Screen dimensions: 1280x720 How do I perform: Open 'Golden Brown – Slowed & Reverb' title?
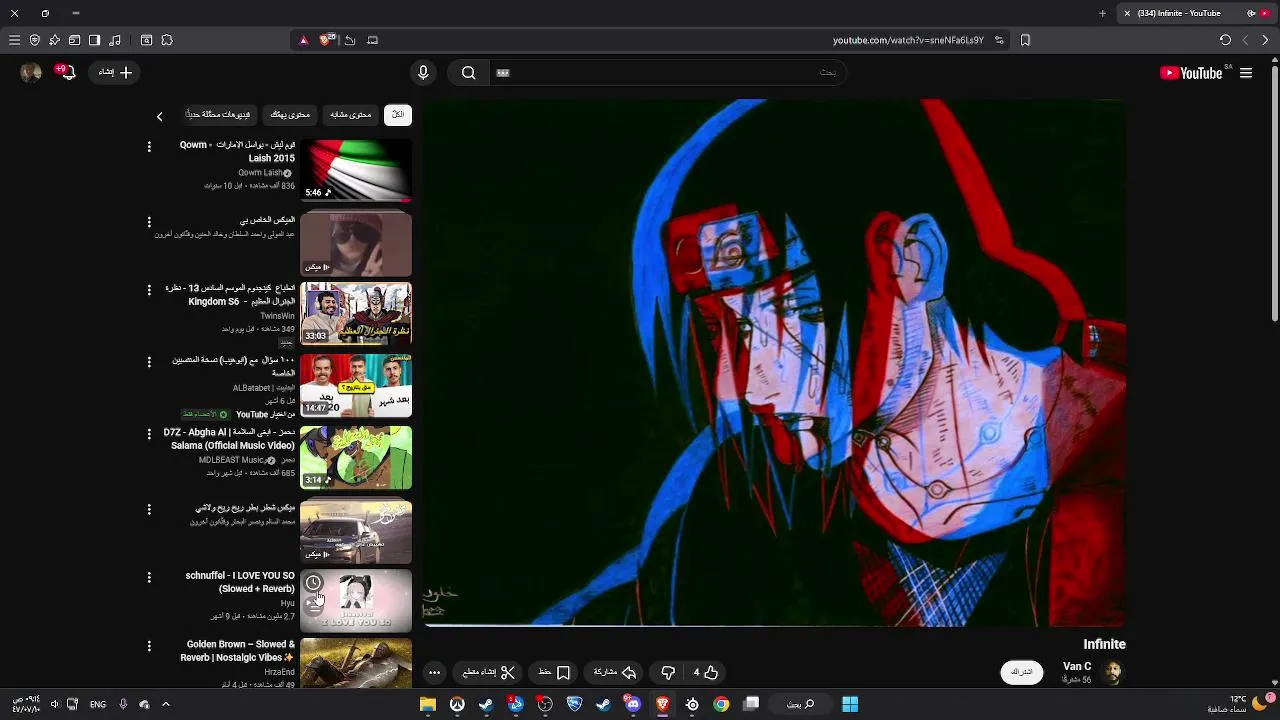238,651
